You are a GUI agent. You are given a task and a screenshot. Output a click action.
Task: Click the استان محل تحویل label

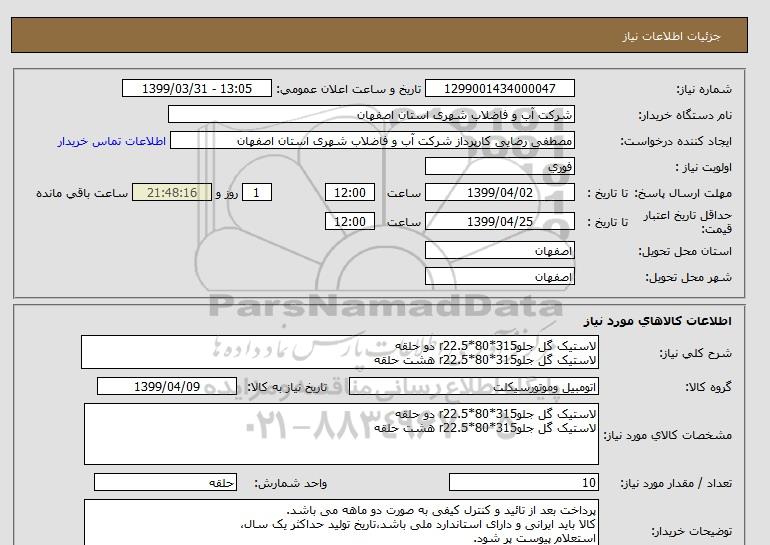tap(685, 251)
